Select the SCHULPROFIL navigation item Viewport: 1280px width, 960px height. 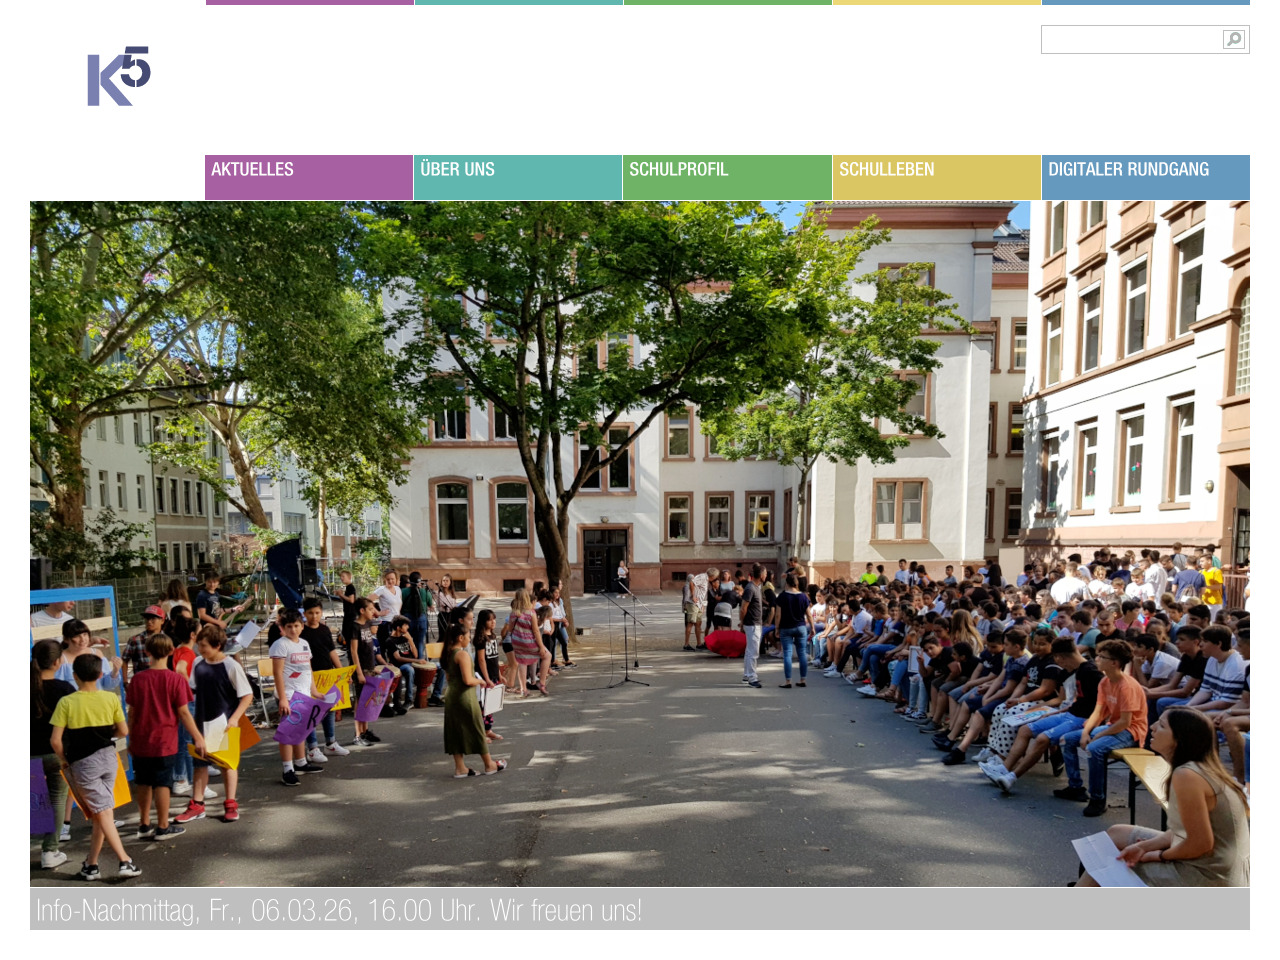point(727,177)
